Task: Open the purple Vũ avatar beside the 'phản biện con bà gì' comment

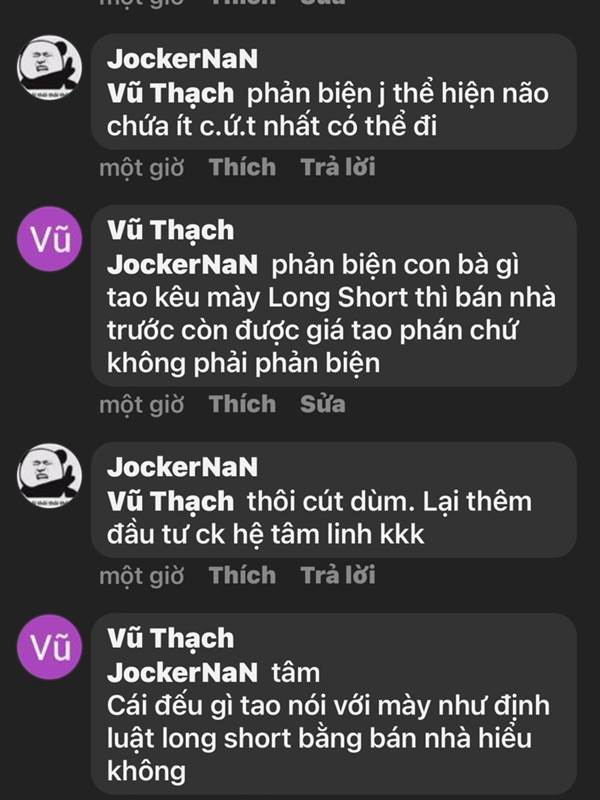Action: (49, 239)
